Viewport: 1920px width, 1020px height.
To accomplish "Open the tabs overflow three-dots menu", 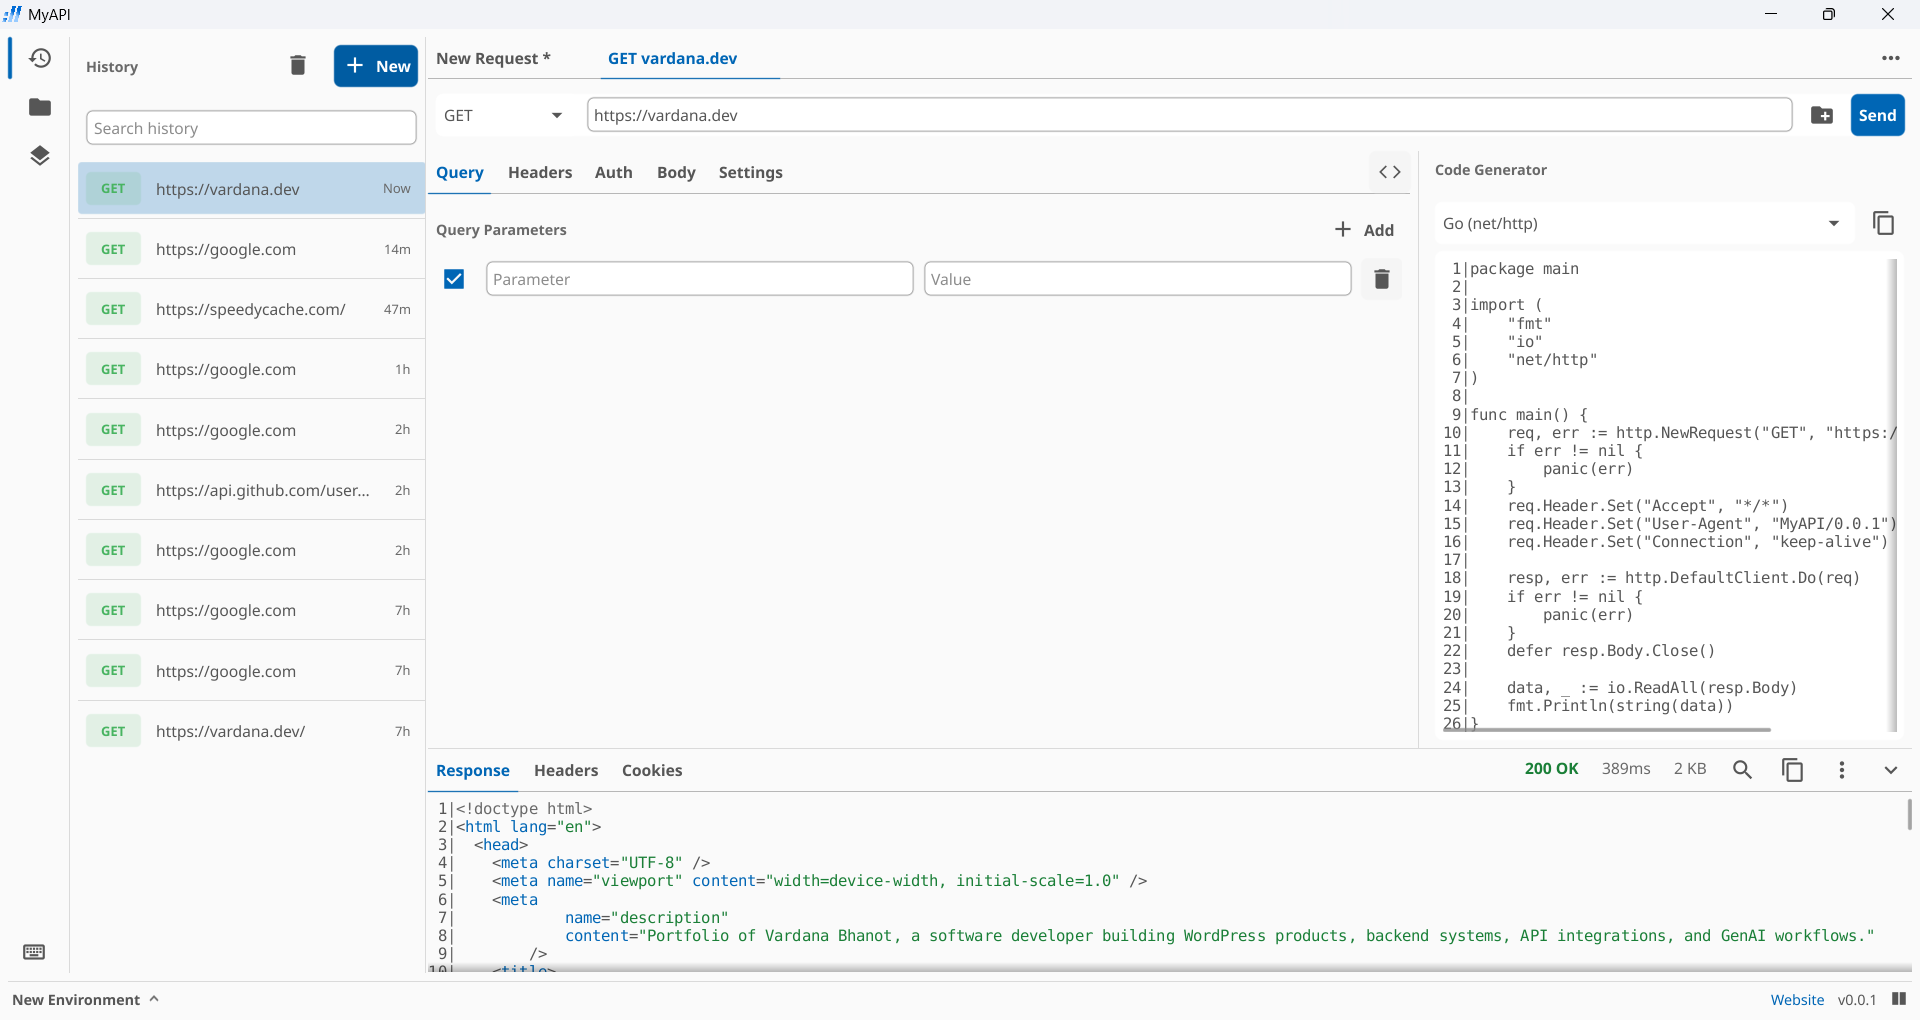I will click(x=1890, y=58).
